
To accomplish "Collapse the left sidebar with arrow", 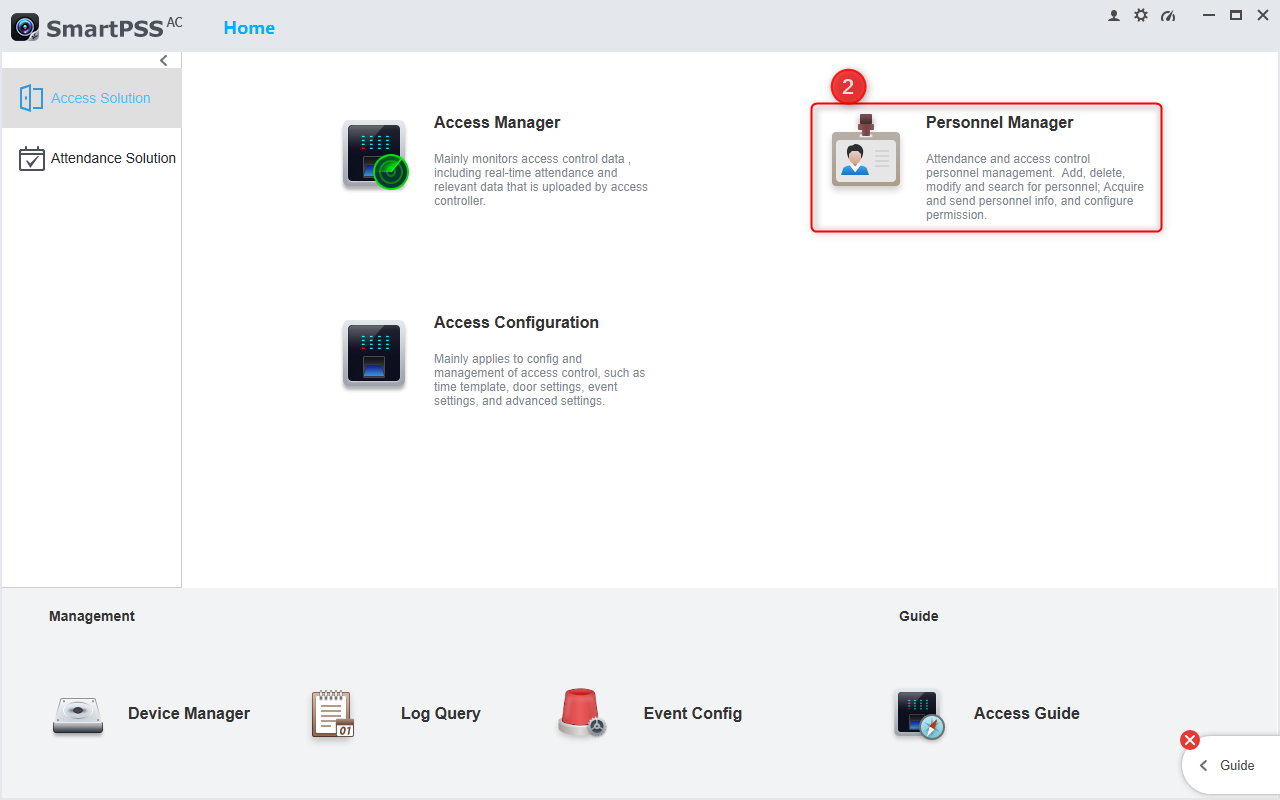I will click(164, 61).
